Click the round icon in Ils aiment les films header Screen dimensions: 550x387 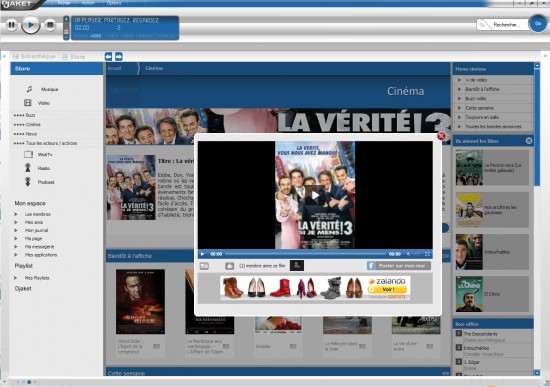529,141
